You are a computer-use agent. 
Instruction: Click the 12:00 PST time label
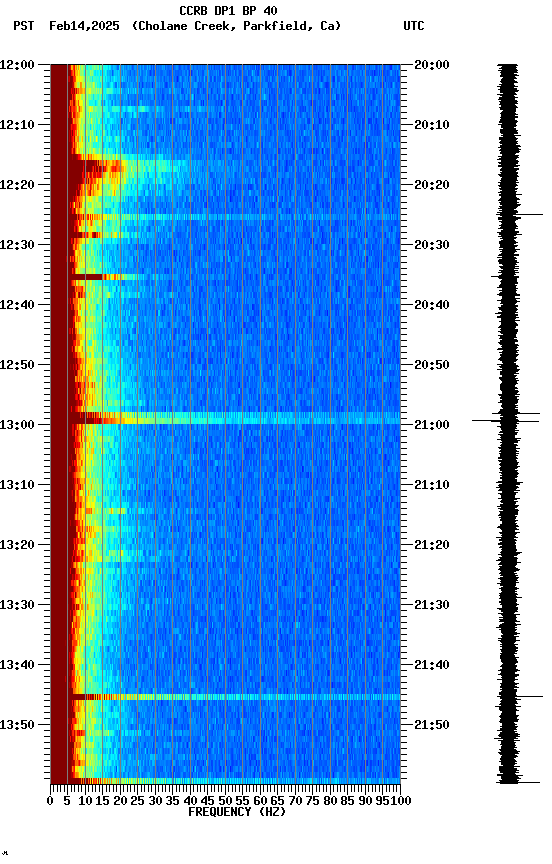point(17,65)
